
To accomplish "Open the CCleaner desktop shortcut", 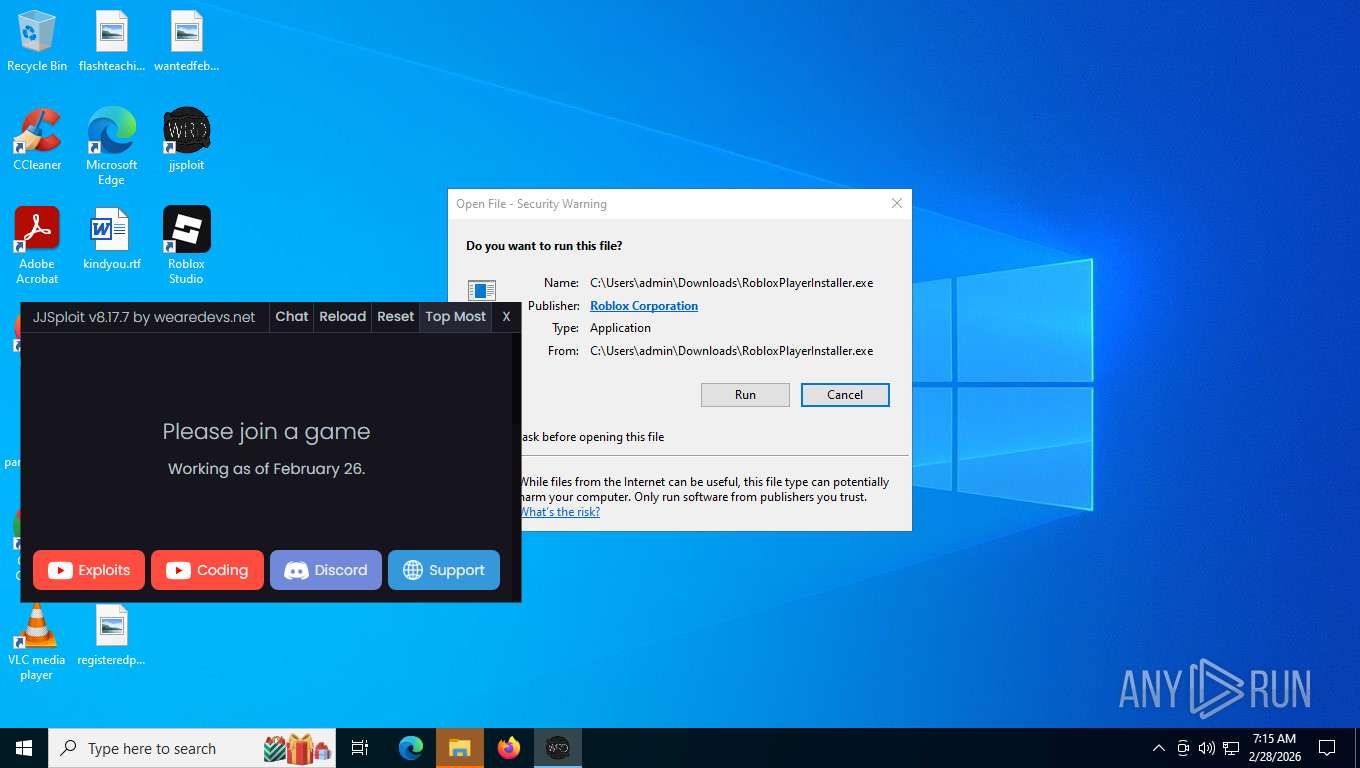I will click(37, 140).
